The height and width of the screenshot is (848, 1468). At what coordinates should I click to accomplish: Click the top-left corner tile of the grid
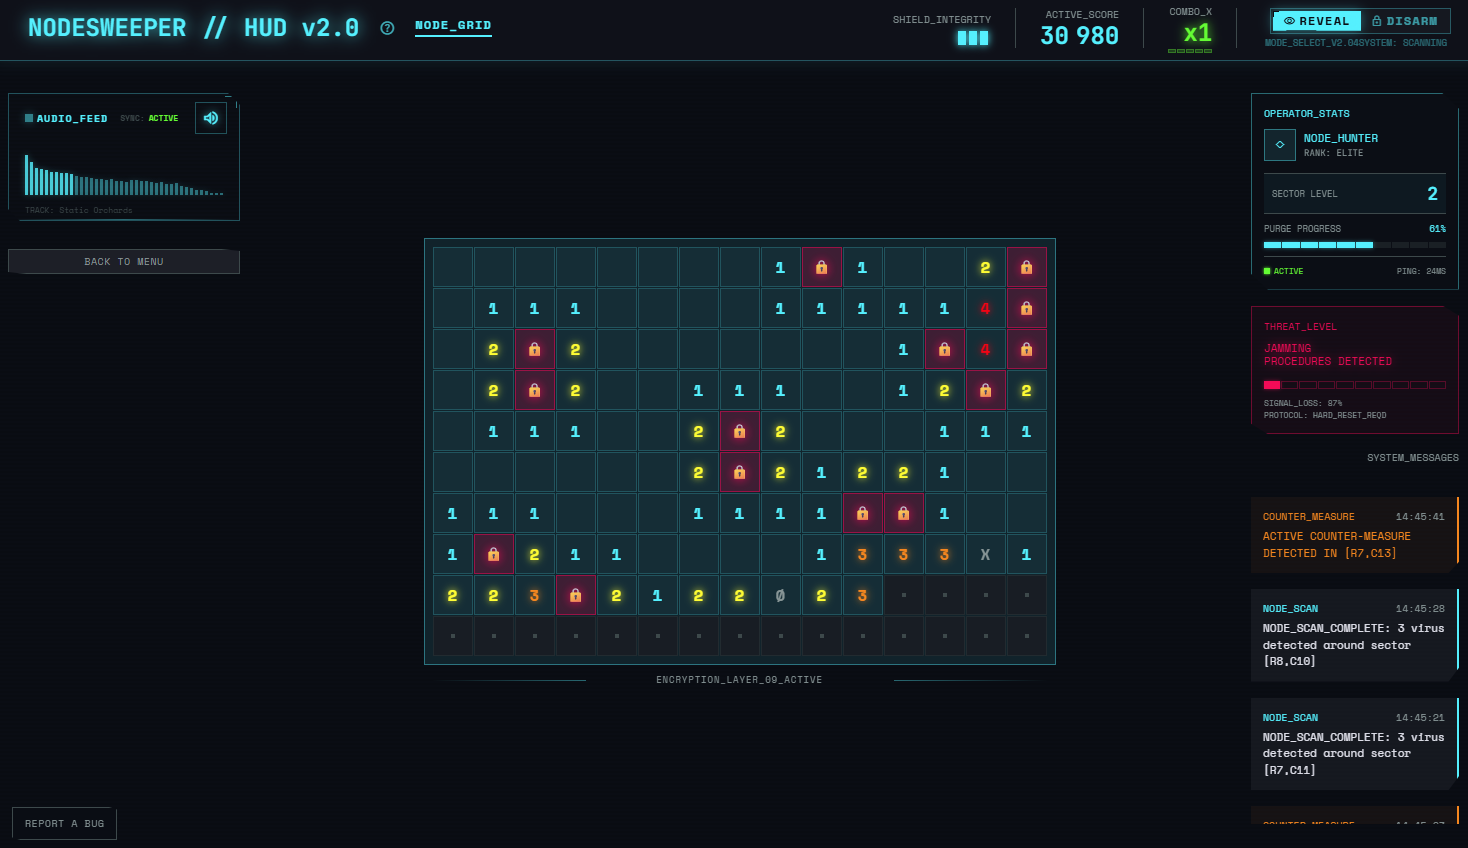pos(453,268)
